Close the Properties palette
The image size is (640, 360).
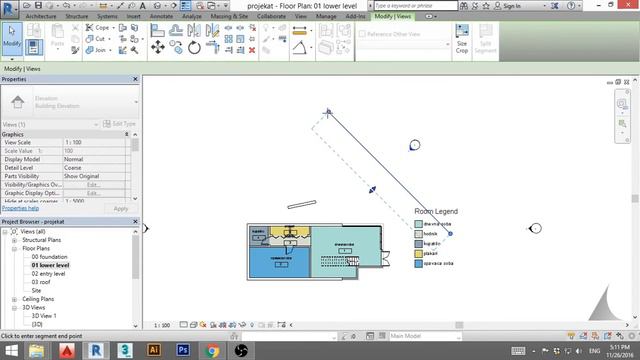point(135,79)
